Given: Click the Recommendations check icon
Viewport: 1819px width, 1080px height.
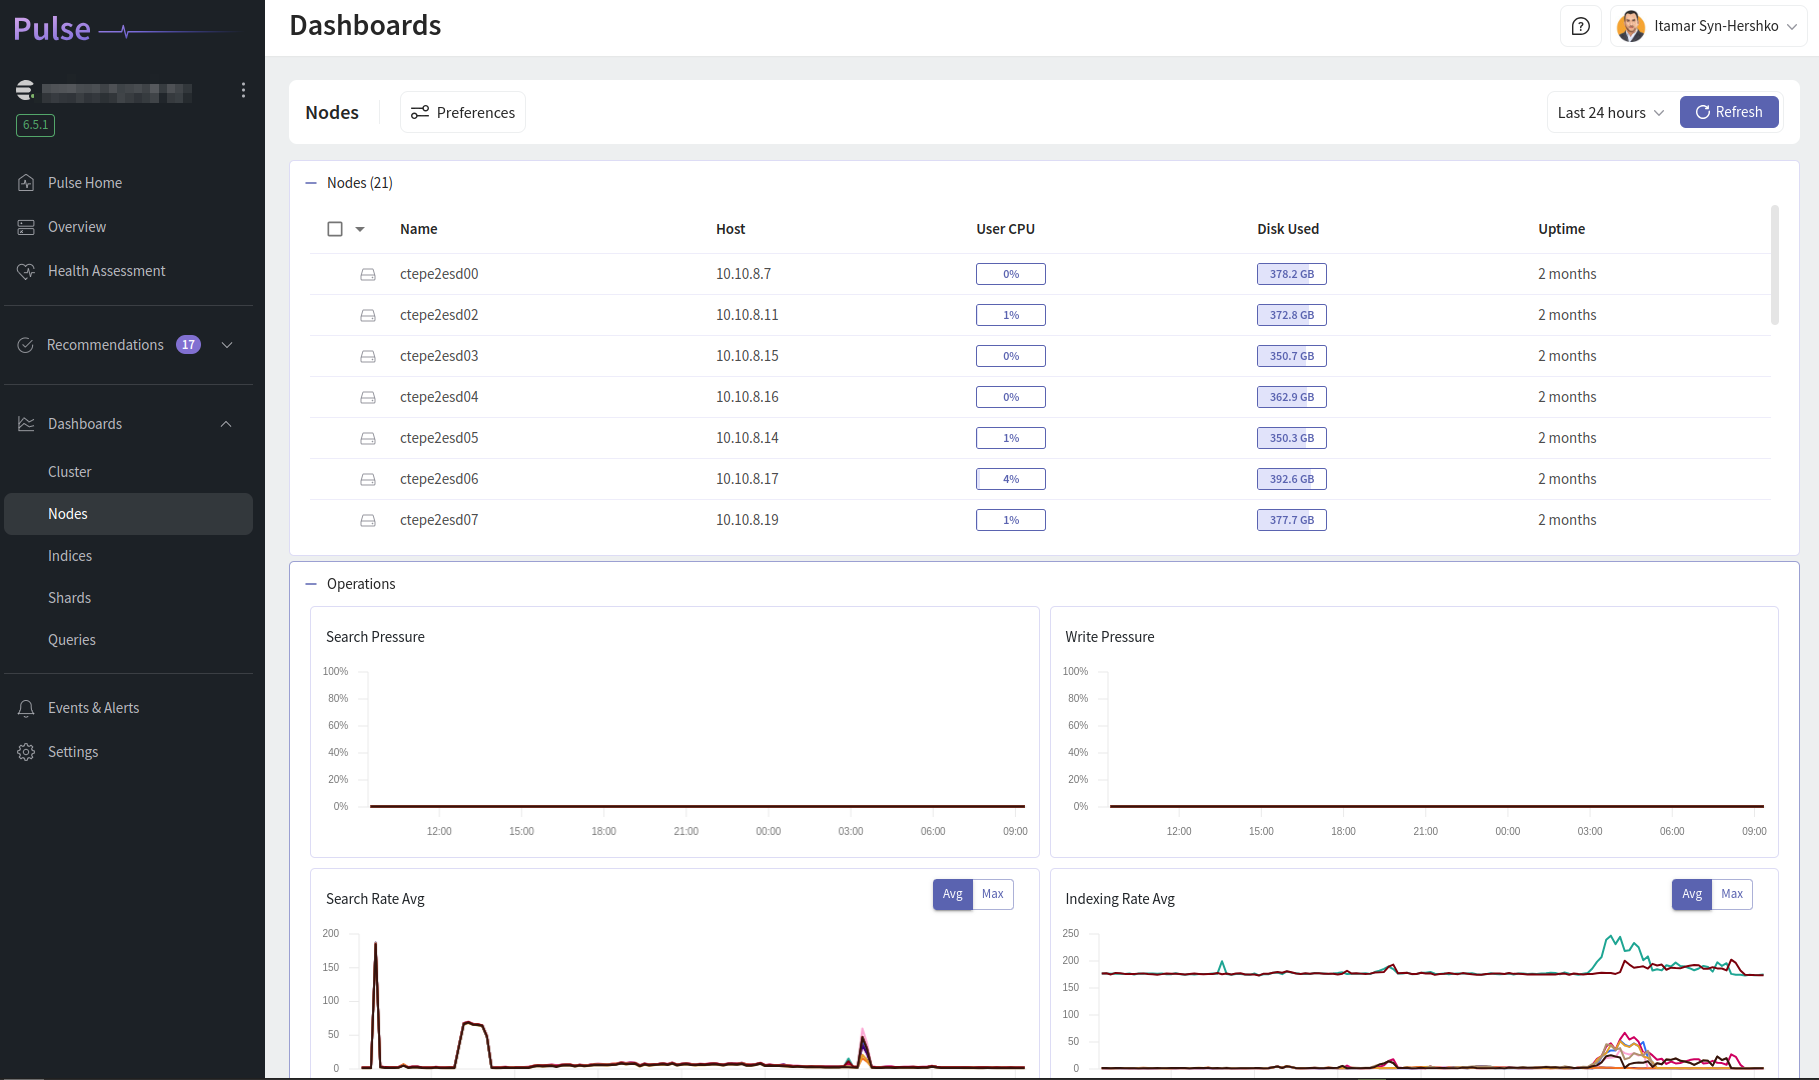Looking at the screenshot, I should pos(26,345).
